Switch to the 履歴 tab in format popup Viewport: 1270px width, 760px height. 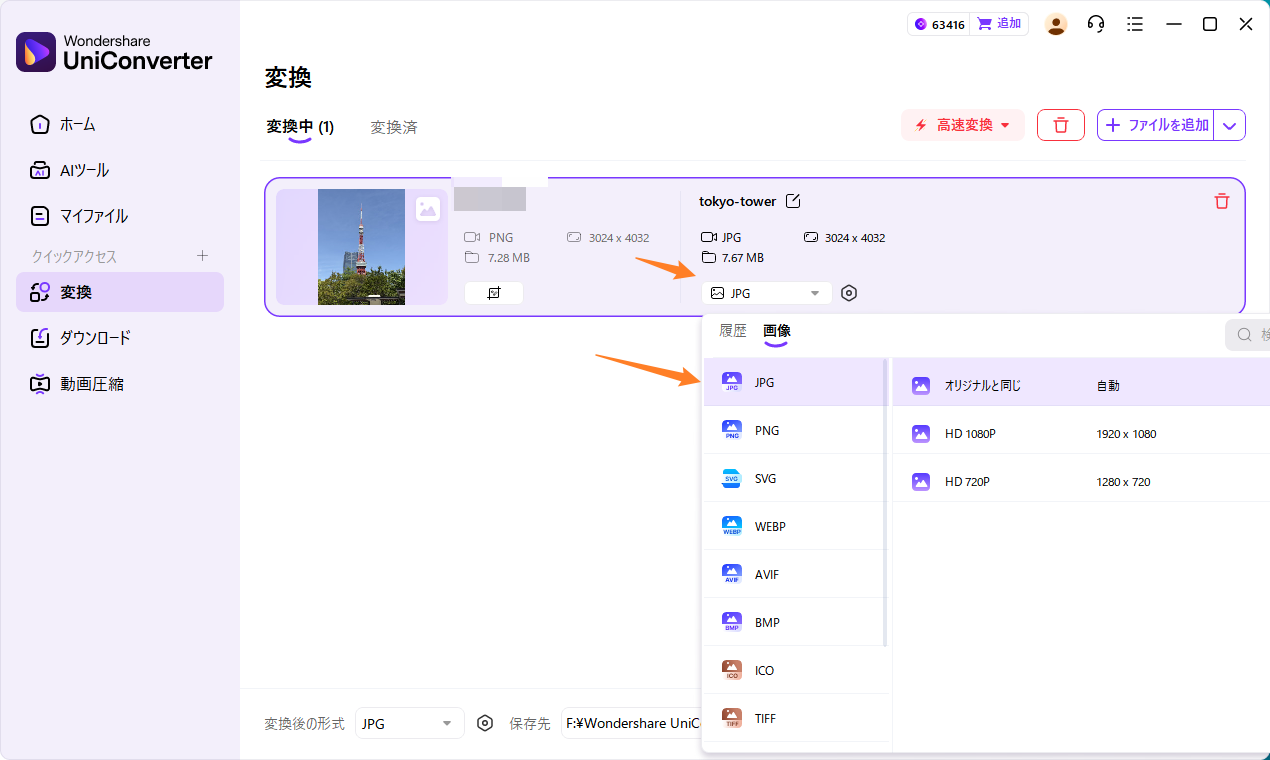point(733,331)
